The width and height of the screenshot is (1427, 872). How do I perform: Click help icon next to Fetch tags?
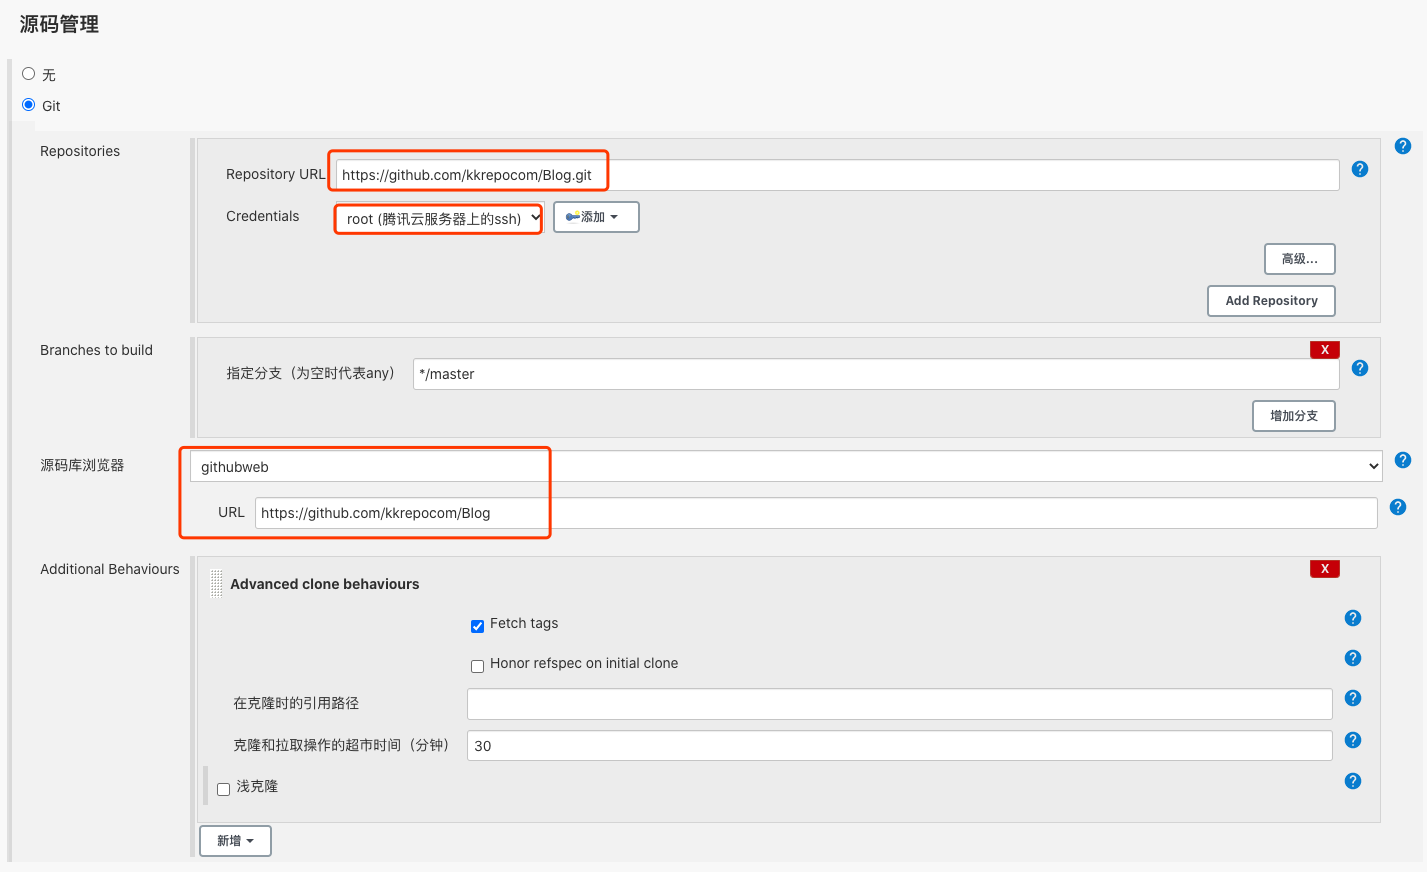(1352, 618)
